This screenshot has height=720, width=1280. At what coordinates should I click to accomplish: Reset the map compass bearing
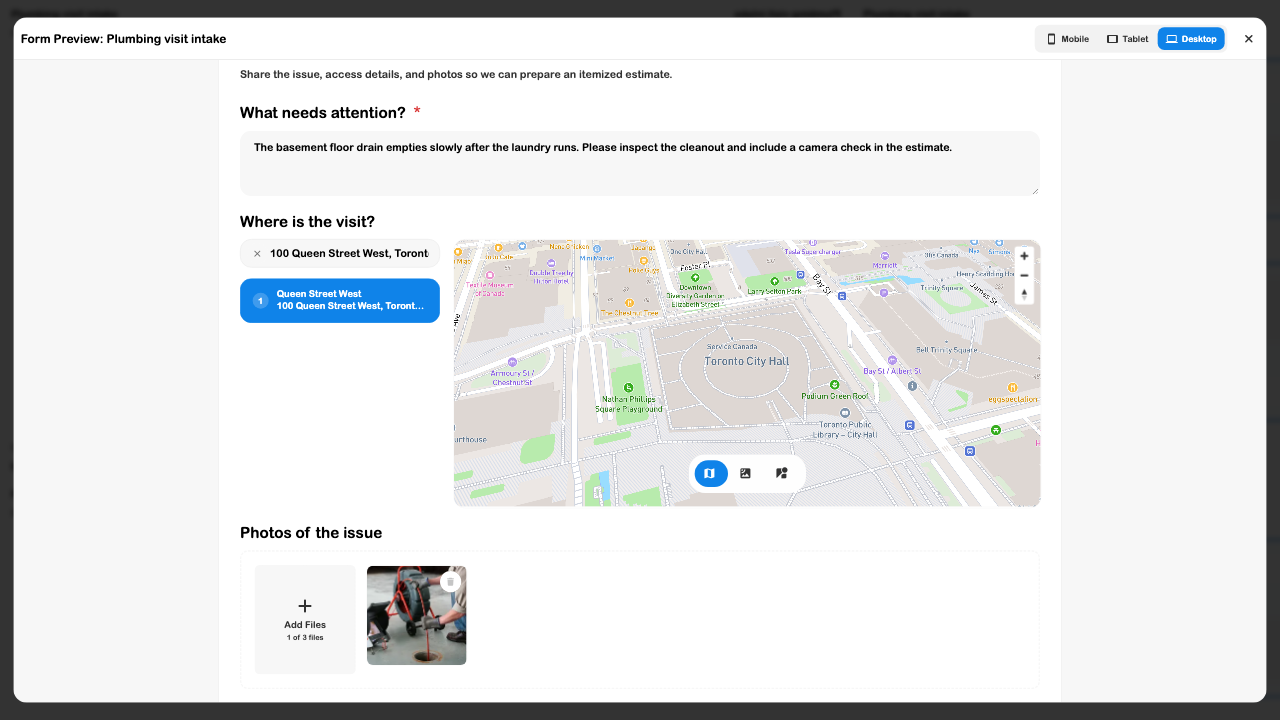click(1024, 294)
